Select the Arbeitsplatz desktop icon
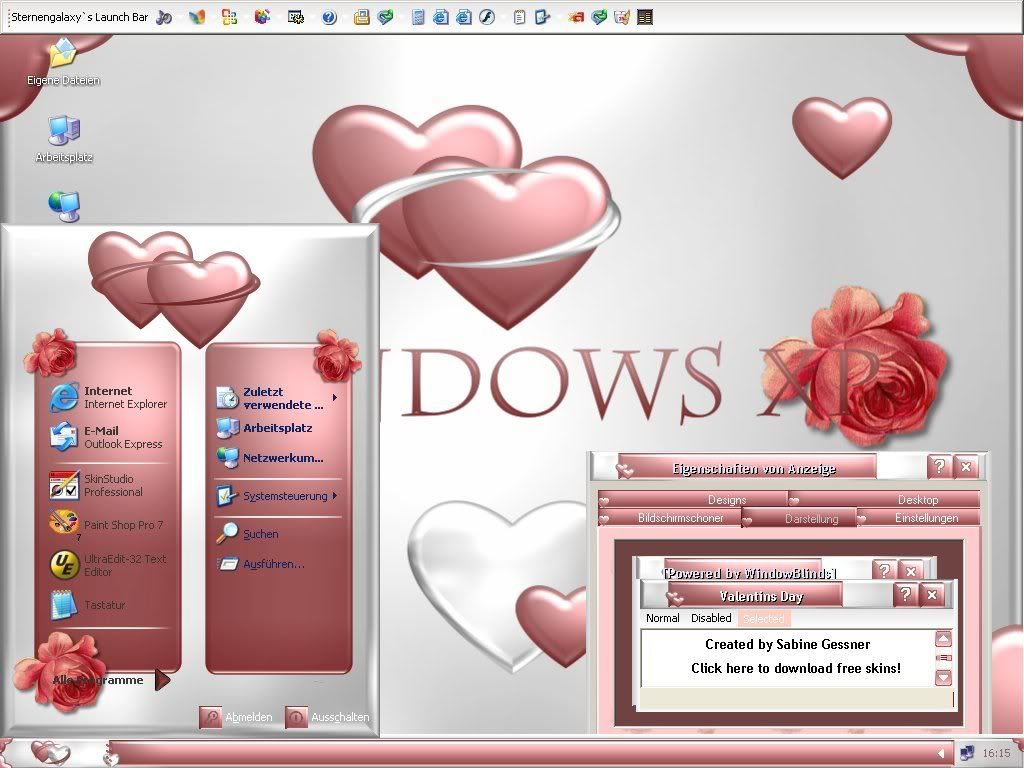 click(x=64, y=138)
